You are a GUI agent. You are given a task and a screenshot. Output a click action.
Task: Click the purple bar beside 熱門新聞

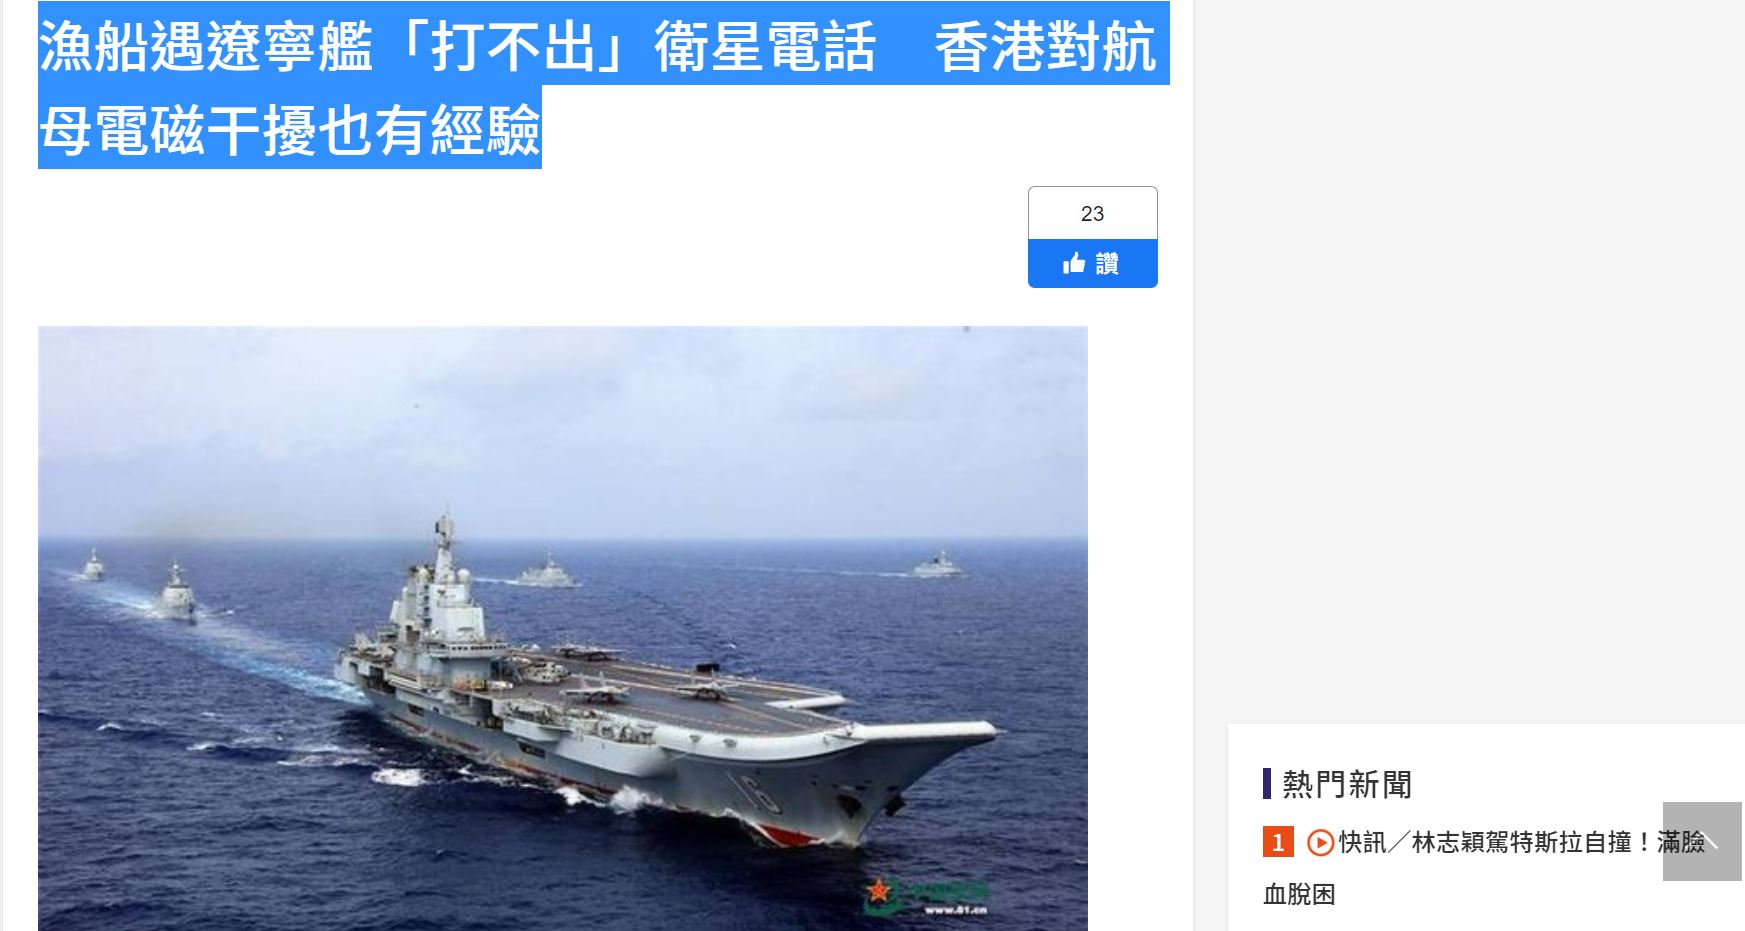click(x=1267, y=784)
